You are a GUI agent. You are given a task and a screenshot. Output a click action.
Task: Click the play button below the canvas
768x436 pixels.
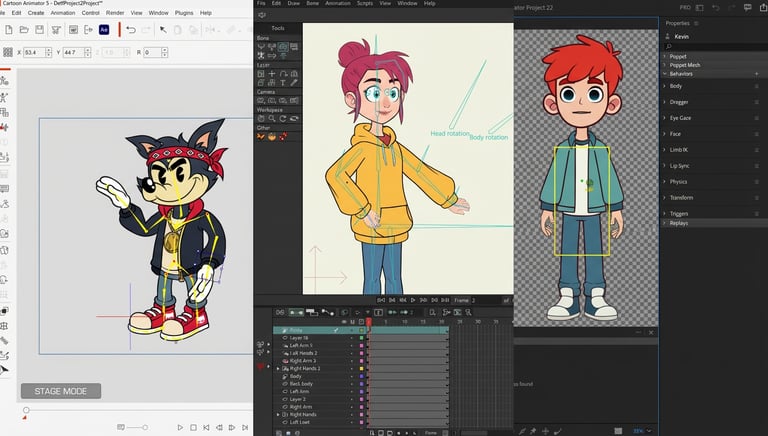click(x=180, y=428)
